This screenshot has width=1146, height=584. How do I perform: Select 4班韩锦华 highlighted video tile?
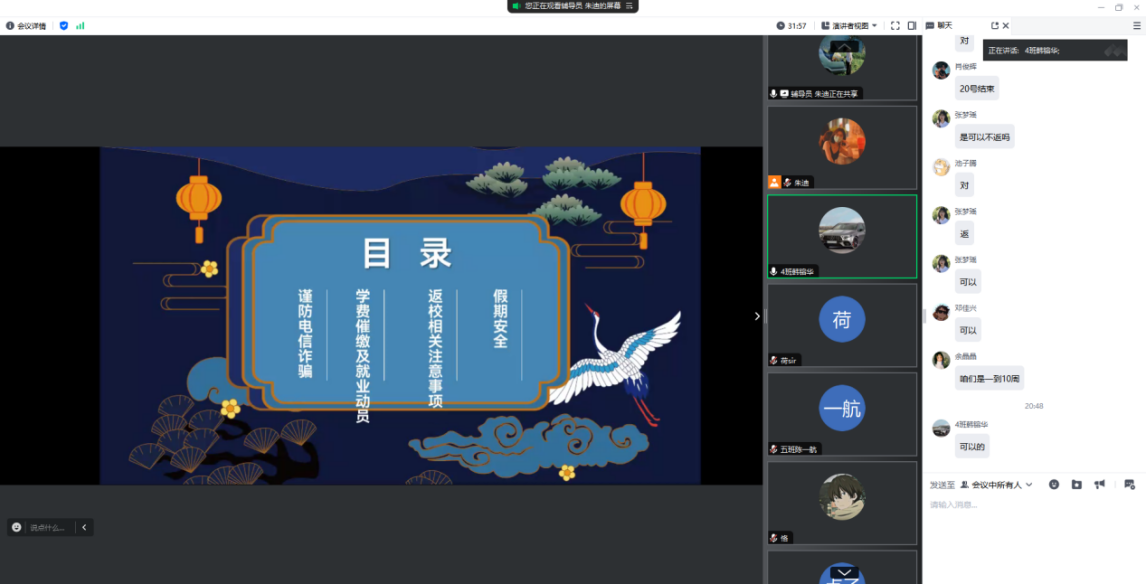coord(841,236)
